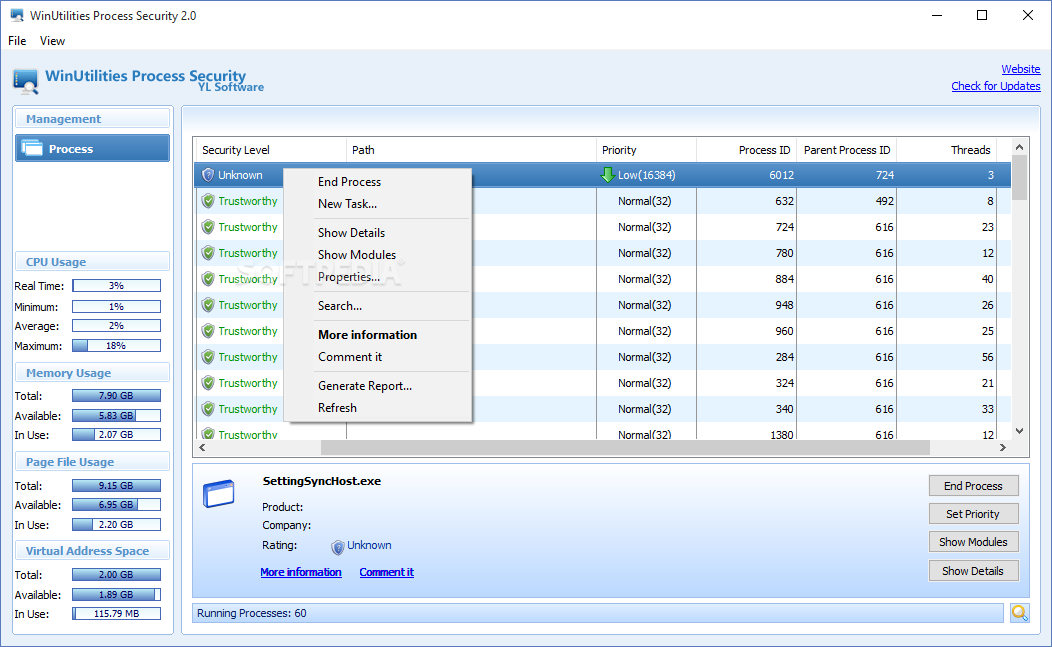The image size is (1052, 647).
Task: Click shield icon of process ID 960 row
Action: pos(208,331)
